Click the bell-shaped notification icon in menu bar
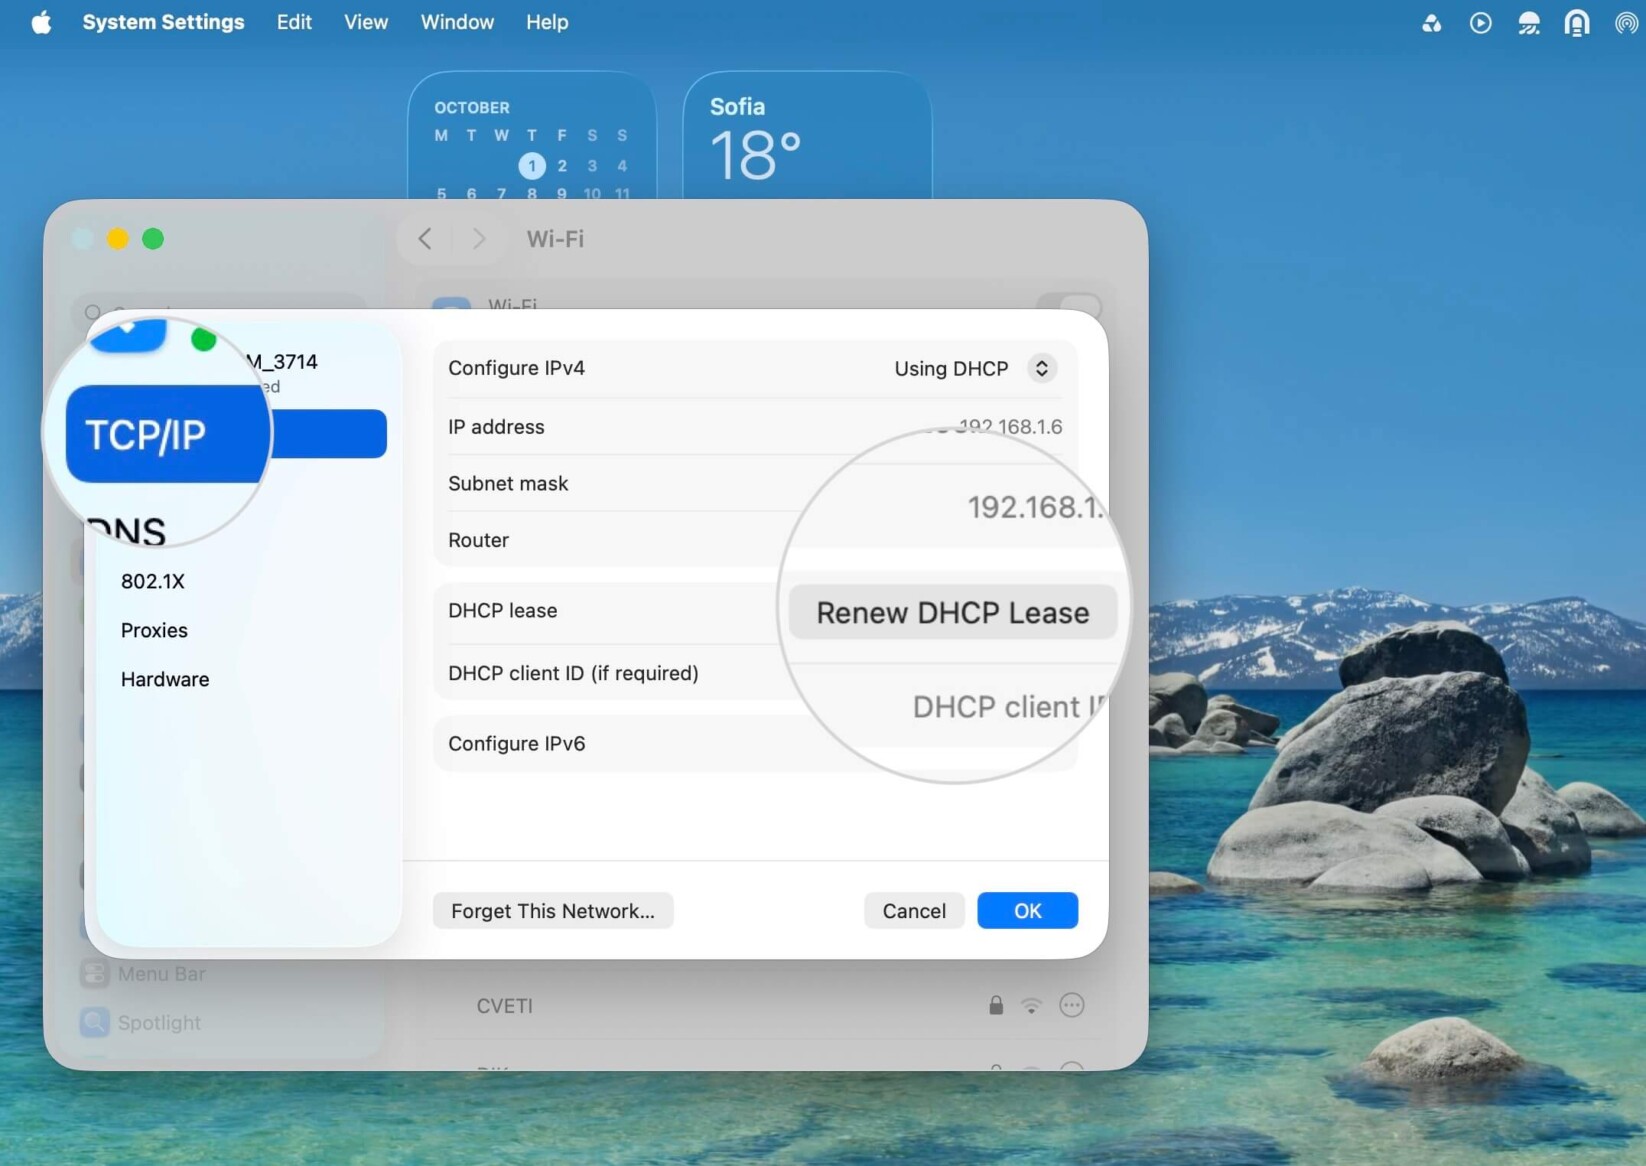1646x1166 pixels. pos(1577,23)
